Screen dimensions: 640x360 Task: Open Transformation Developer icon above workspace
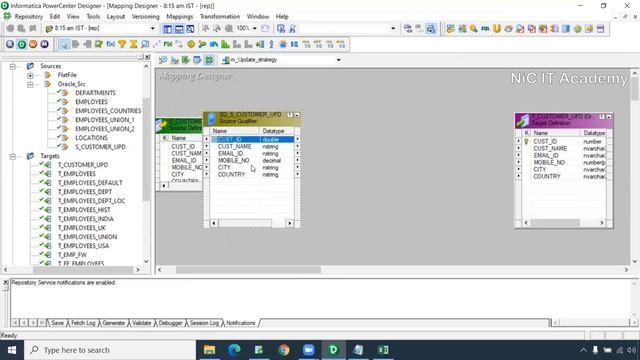186,60
